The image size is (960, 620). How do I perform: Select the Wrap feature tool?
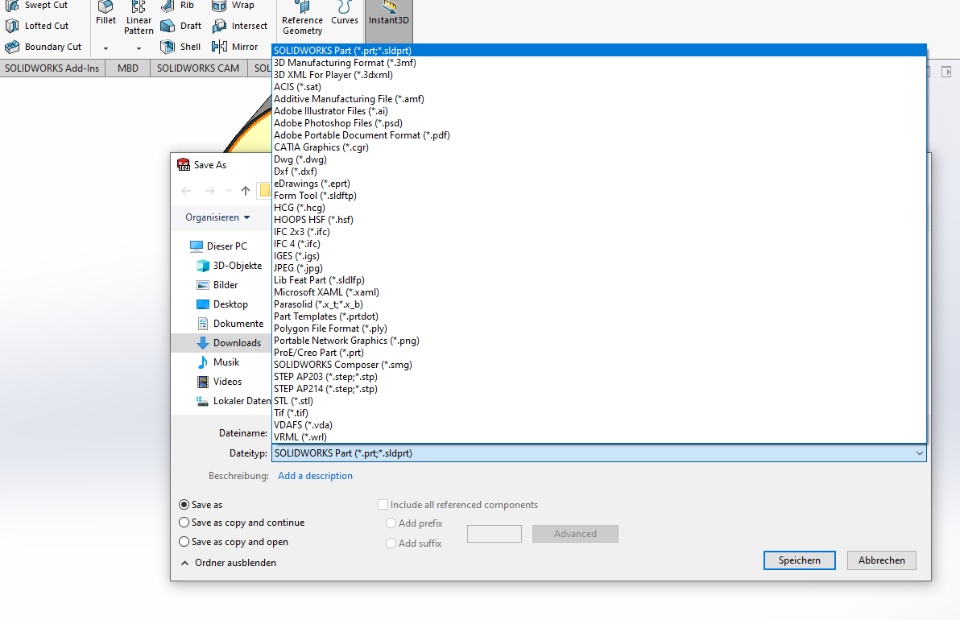coord(233,6)
